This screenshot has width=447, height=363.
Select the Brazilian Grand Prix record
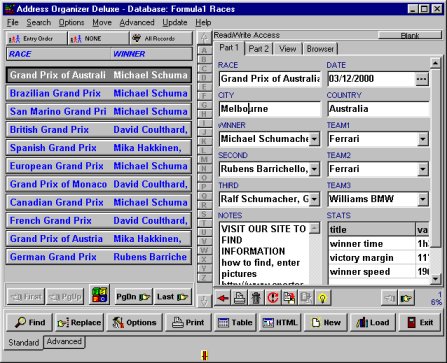point(99,93)
